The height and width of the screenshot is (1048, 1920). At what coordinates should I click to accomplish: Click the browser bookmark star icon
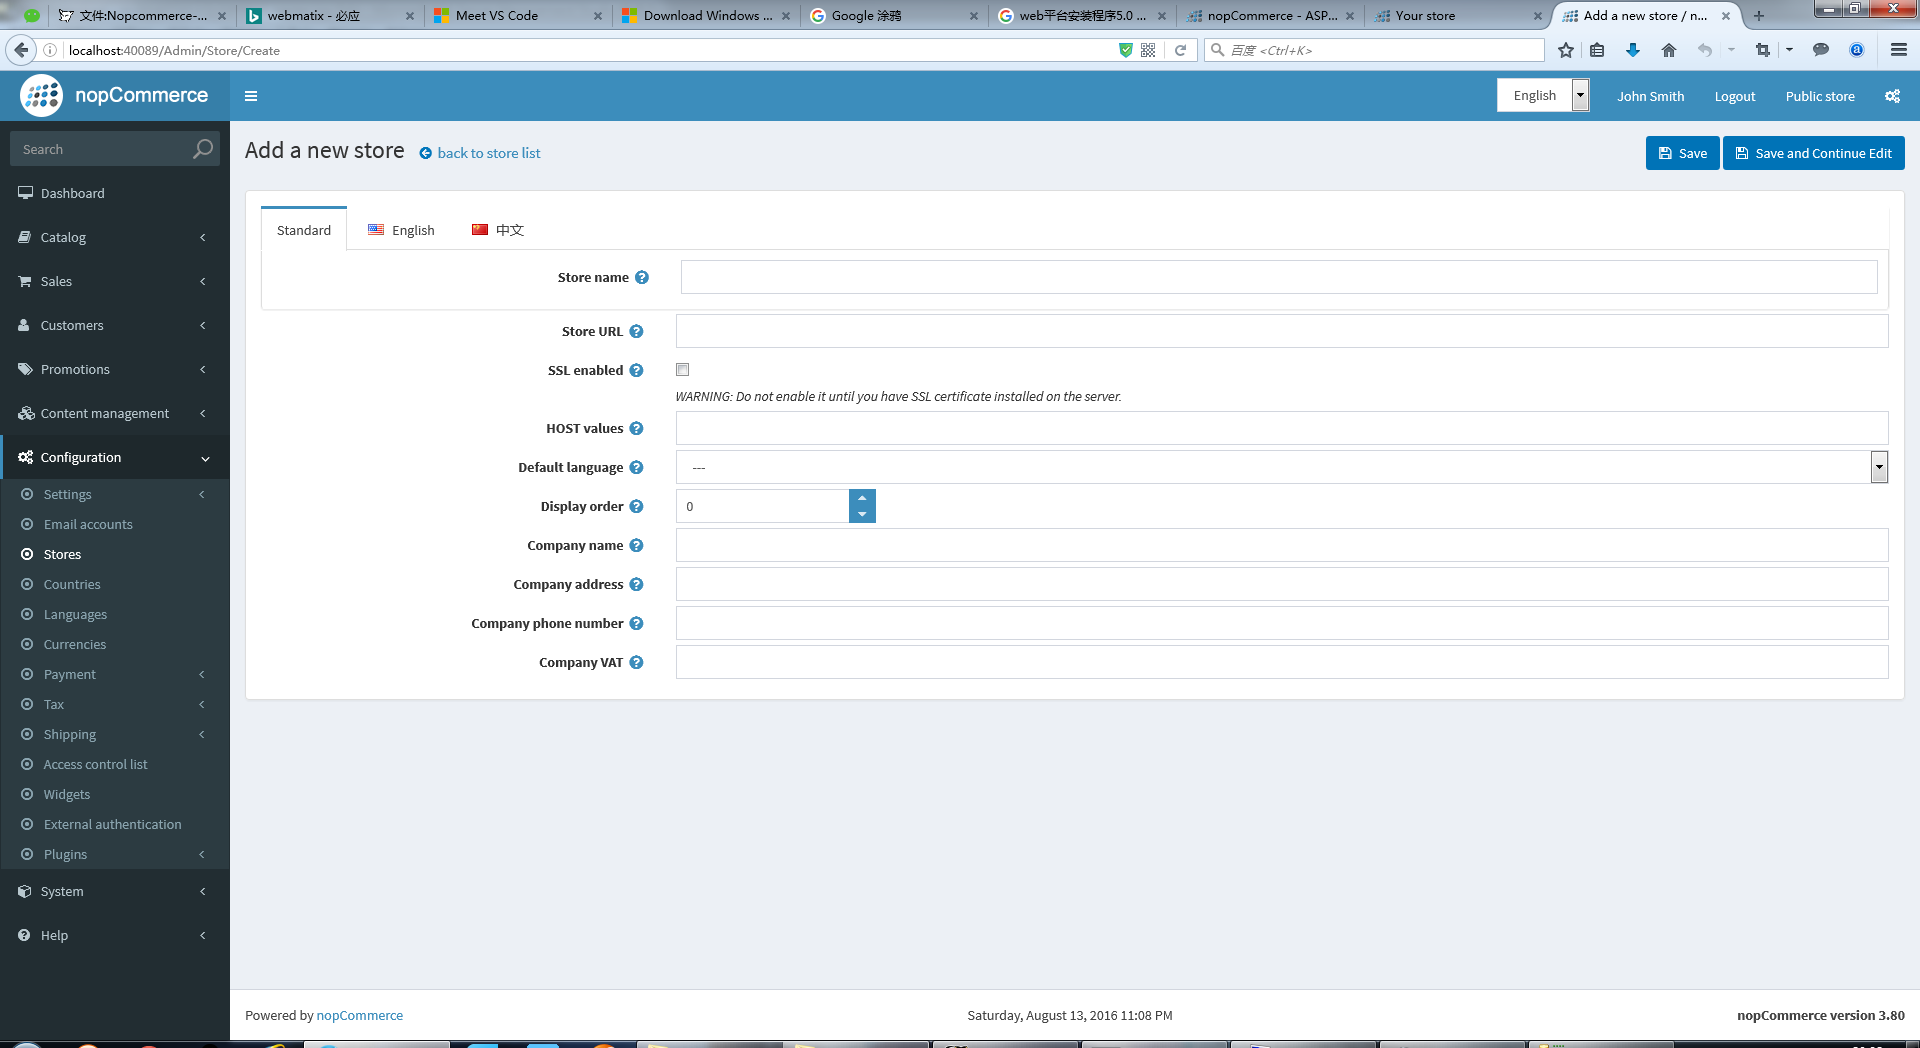point(1566,50)
